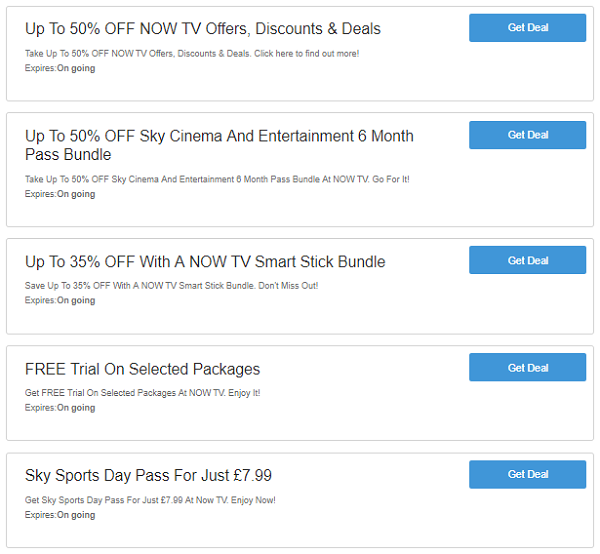Click the expiry text under FREE Trial deal
This screenshot has height=554, width=600.
click(x=60, y=408)
